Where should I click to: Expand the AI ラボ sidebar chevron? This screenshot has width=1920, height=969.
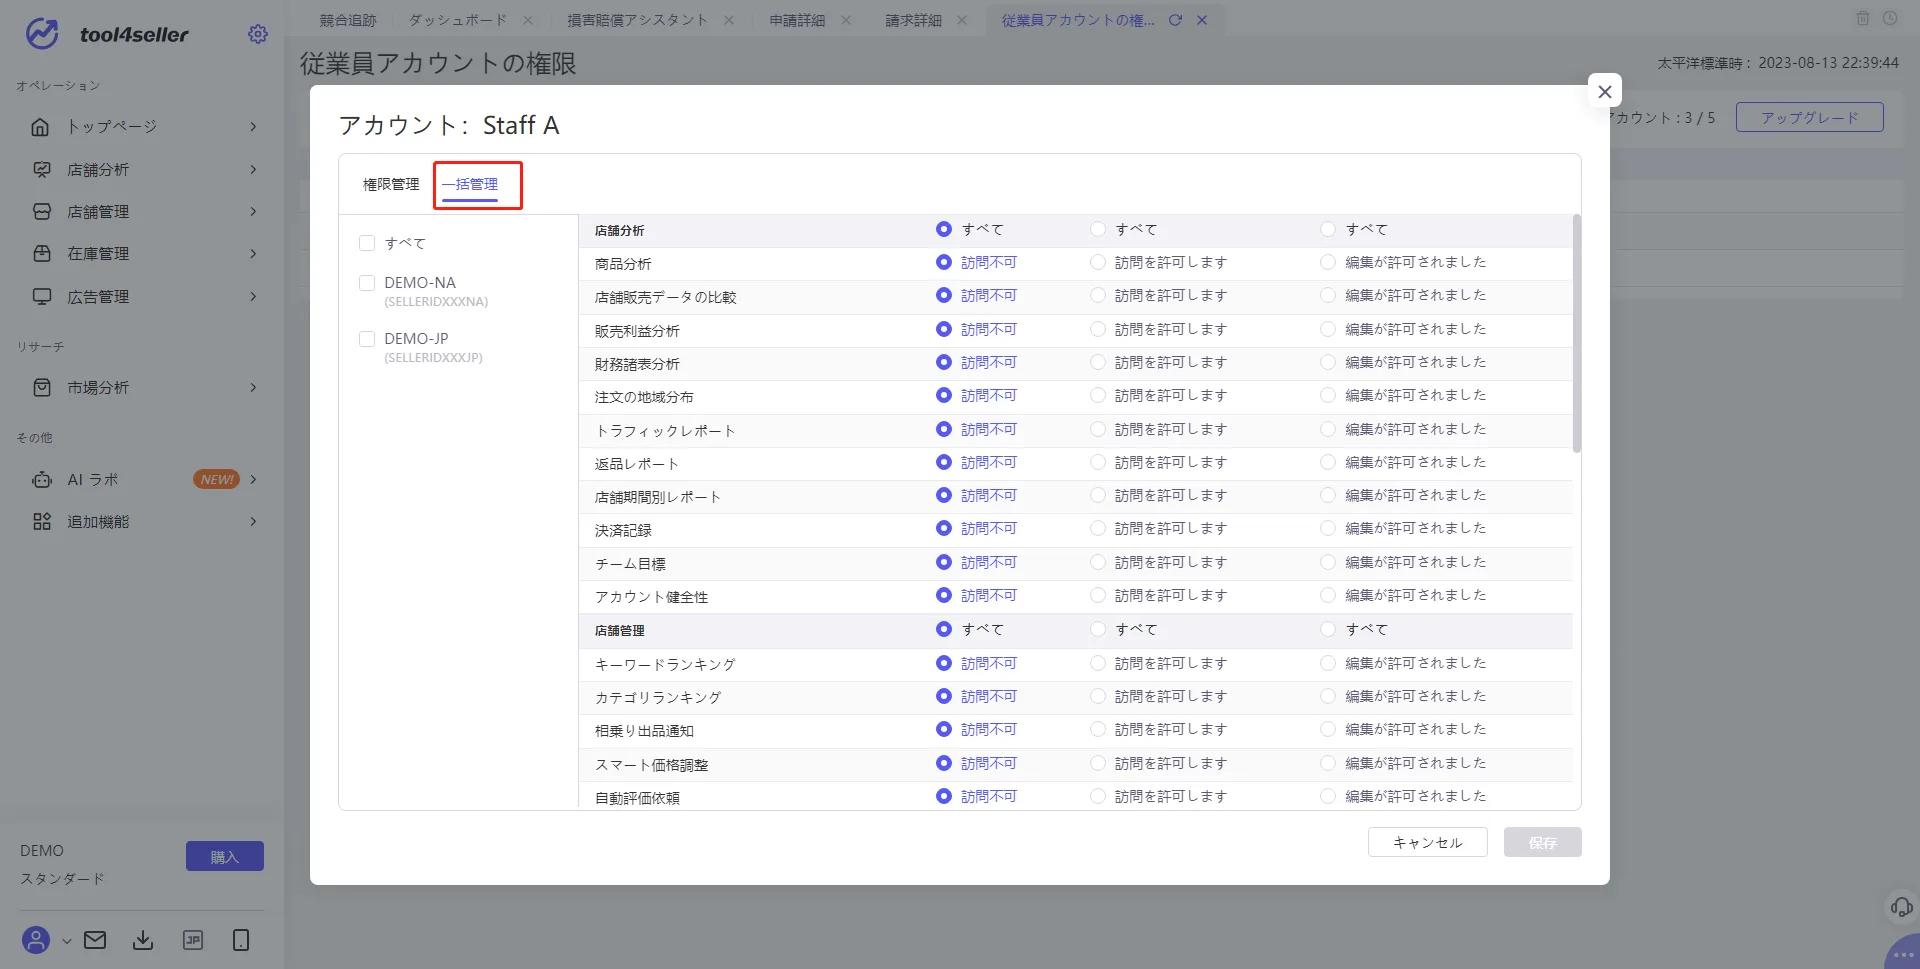click(x=253, y=480)
